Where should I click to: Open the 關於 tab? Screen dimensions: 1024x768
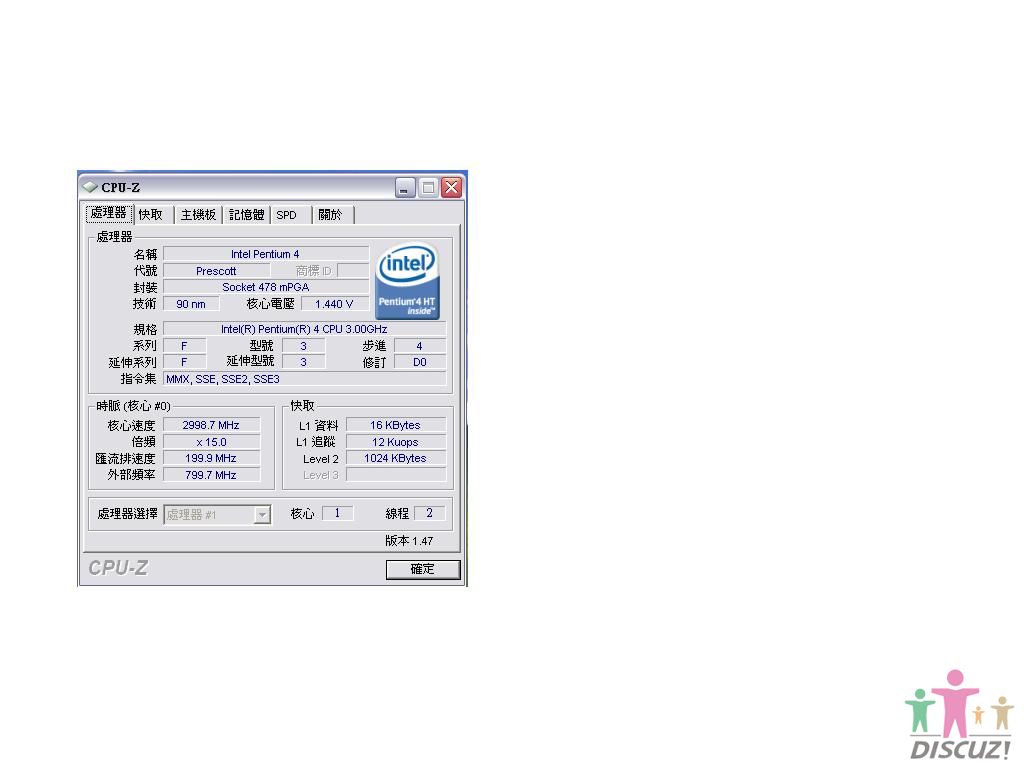point(330,215)
